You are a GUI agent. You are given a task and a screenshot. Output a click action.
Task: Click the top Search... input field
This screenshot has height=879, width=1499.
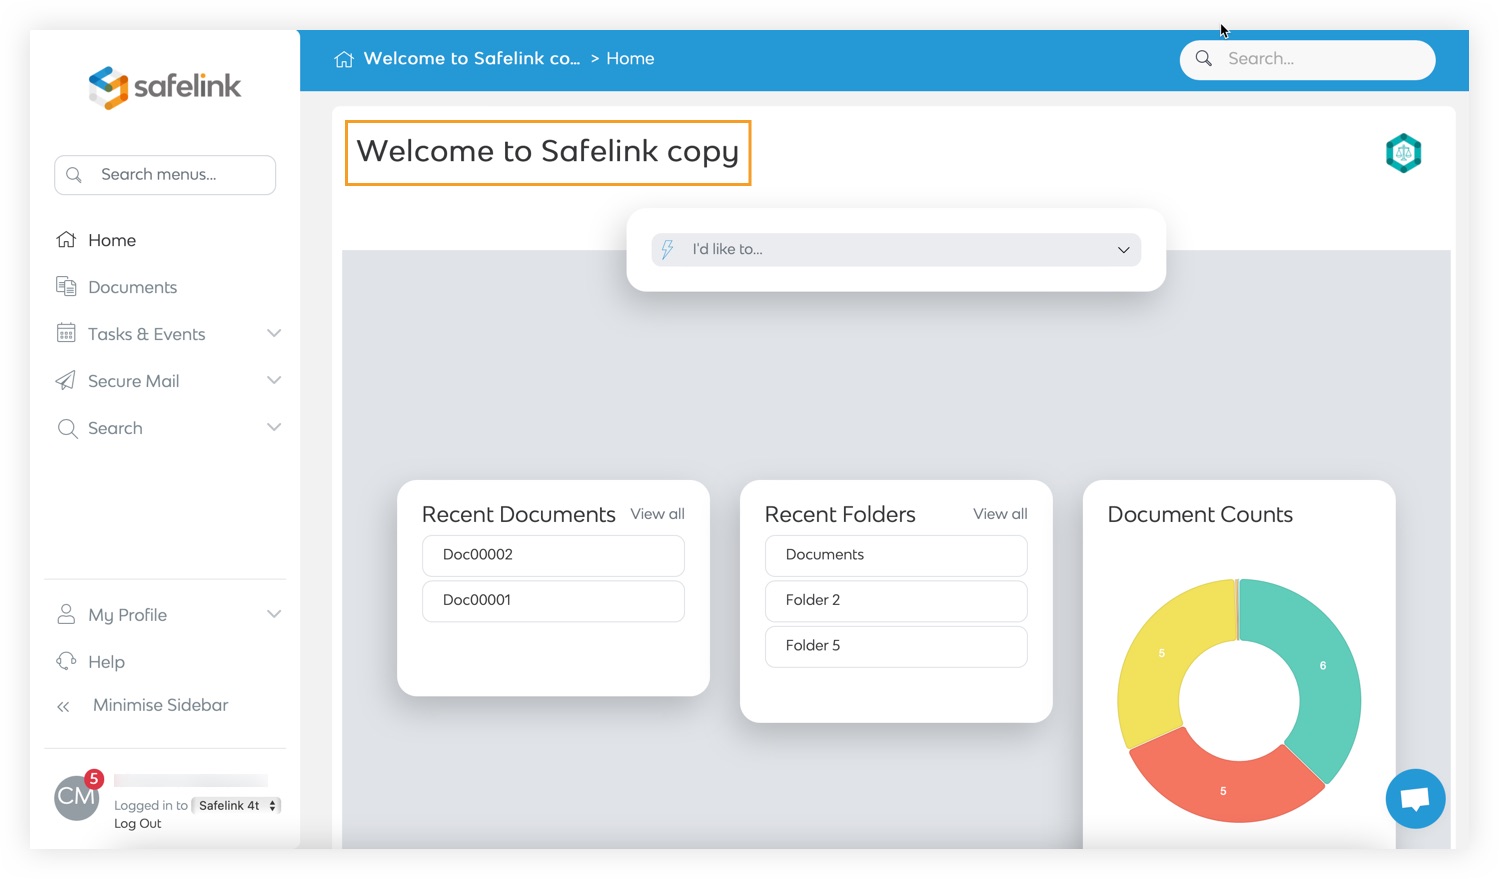coord(1307,59)
